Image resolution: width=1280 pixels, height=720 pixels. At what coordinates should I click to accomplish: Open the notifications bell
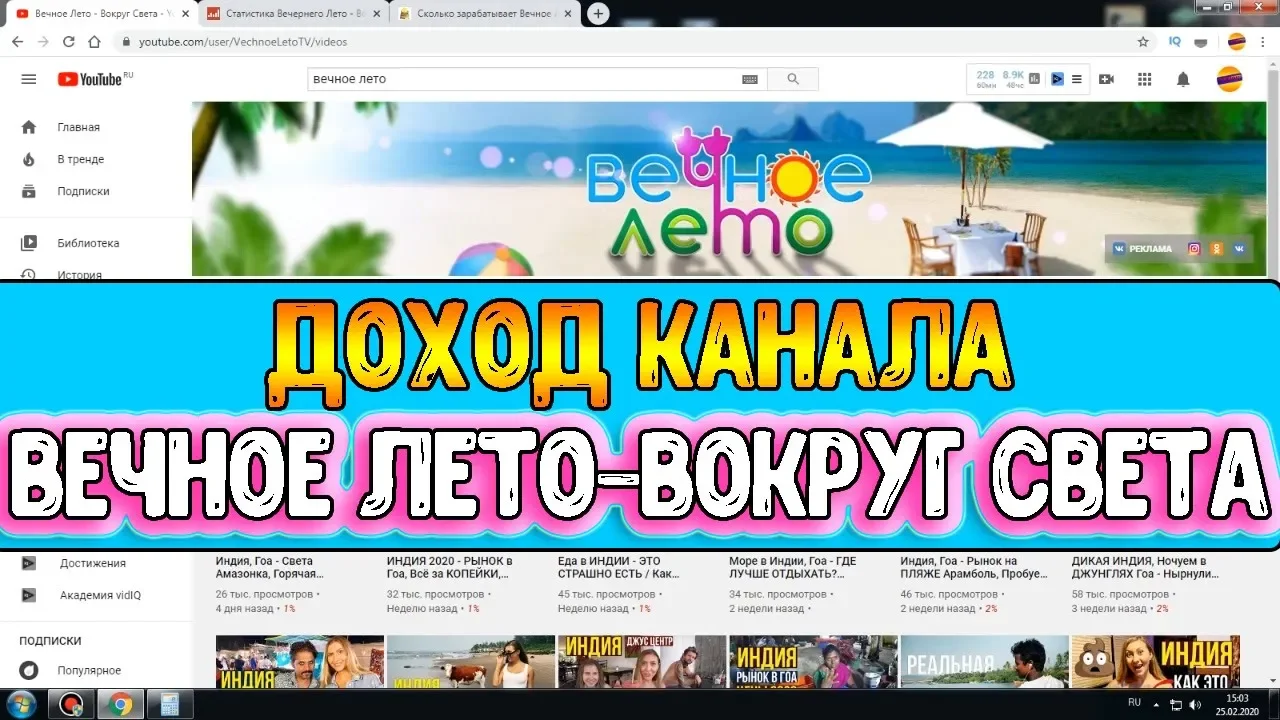(x=1183, y=79)
